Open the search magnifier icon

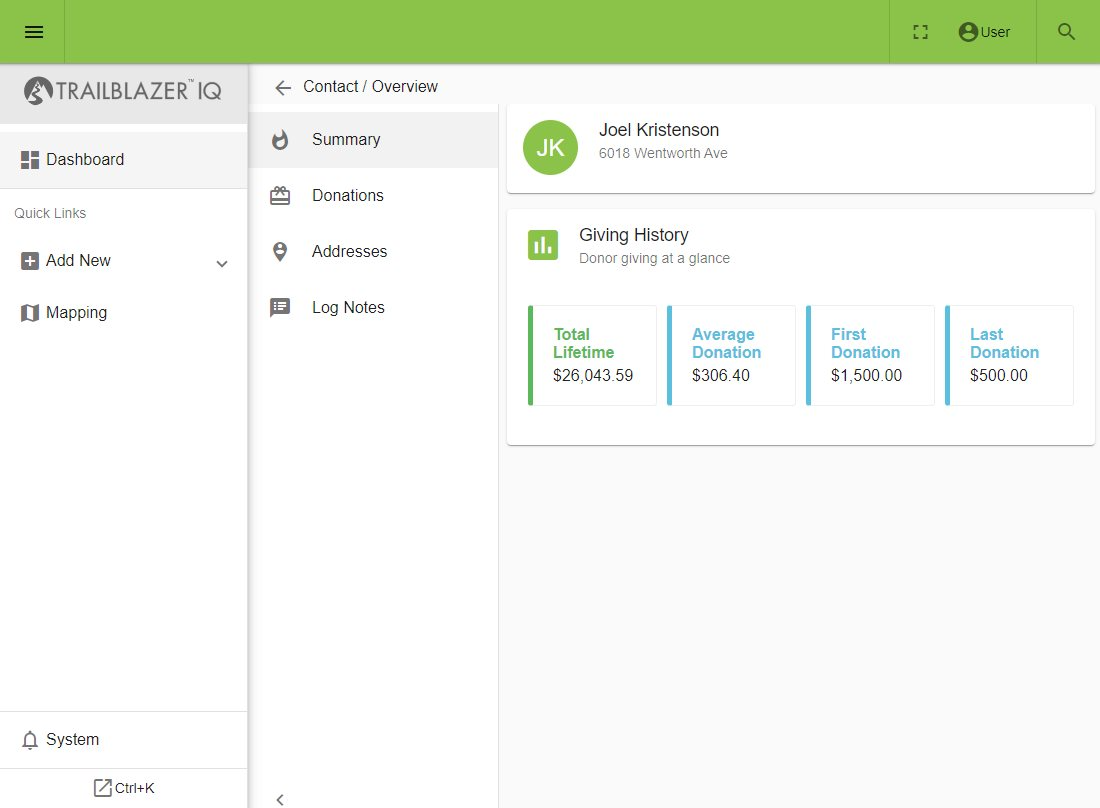click(x=1066, y=32)
